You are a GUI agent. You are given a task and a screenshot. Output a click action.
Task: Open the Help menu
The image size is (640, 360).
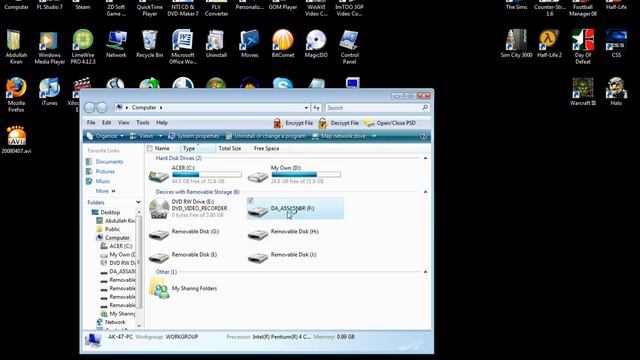[x=162, y=123]
